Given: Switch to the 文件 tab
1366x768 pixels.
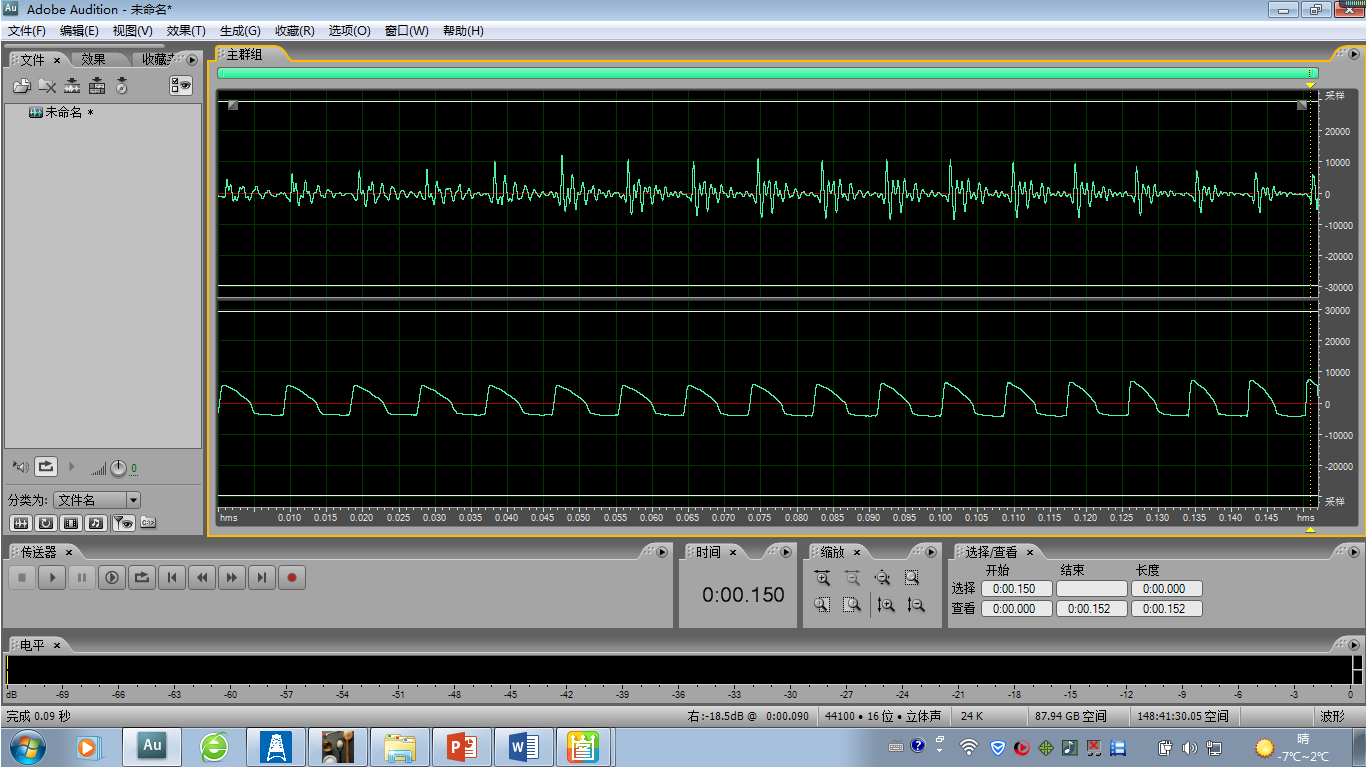Looking at the screenshot, I should click(33, 60).
